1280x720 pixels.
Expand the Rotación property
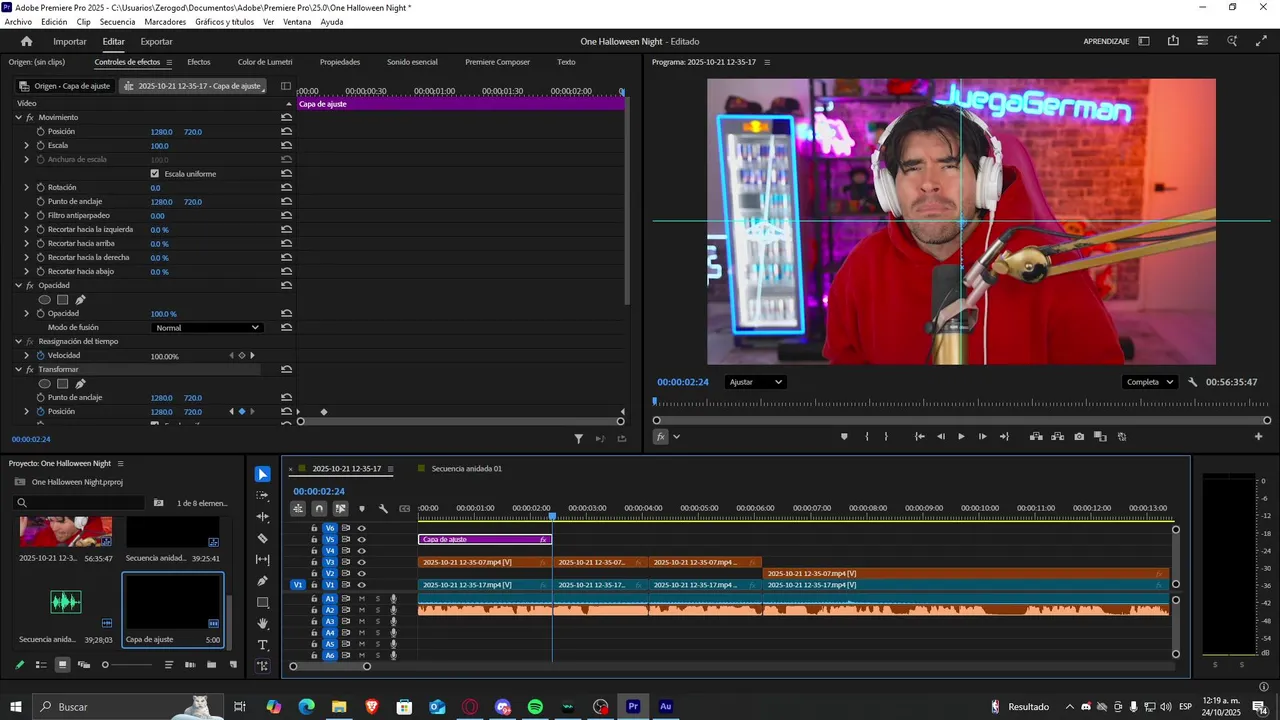(x=27, y=187)
